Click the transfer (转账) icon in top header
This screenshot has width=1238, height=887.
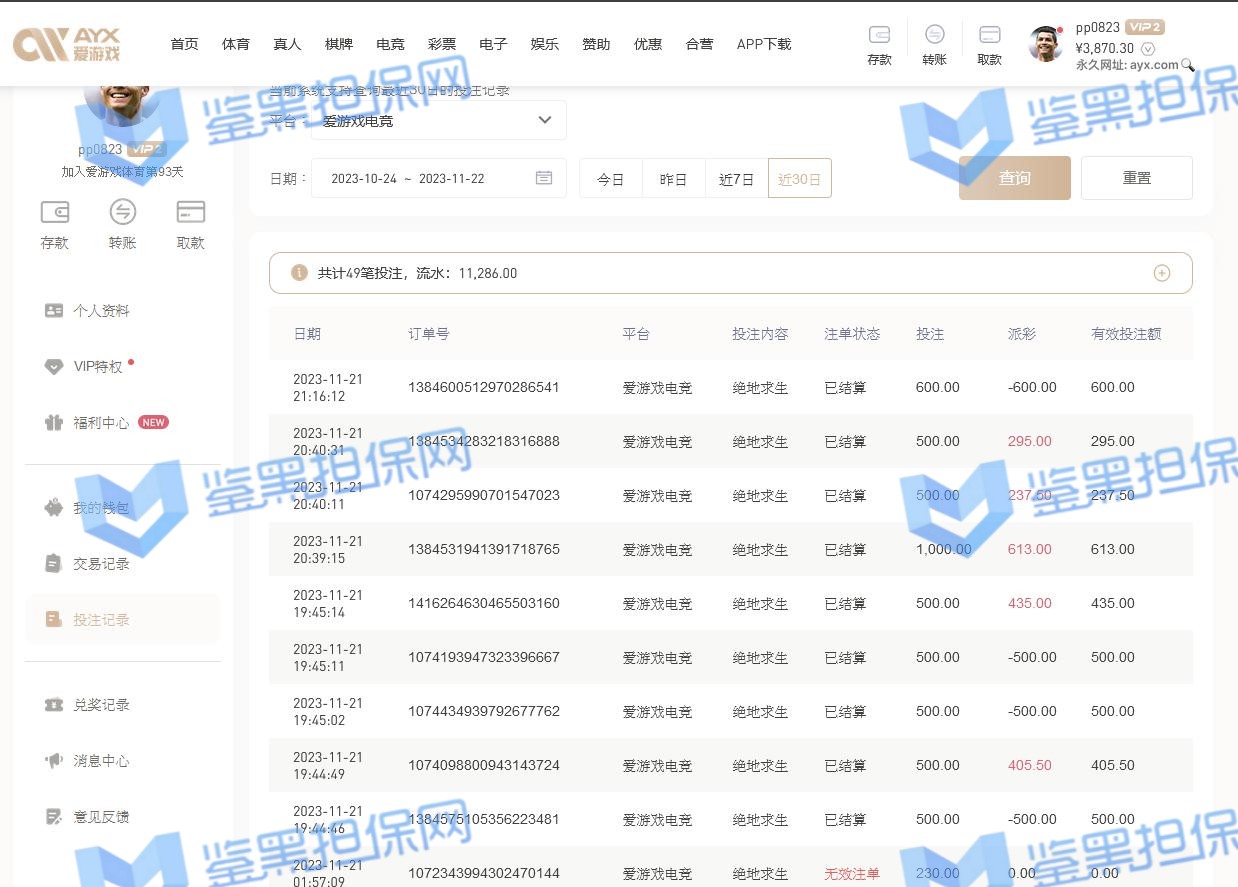click(x=934, y=35)
